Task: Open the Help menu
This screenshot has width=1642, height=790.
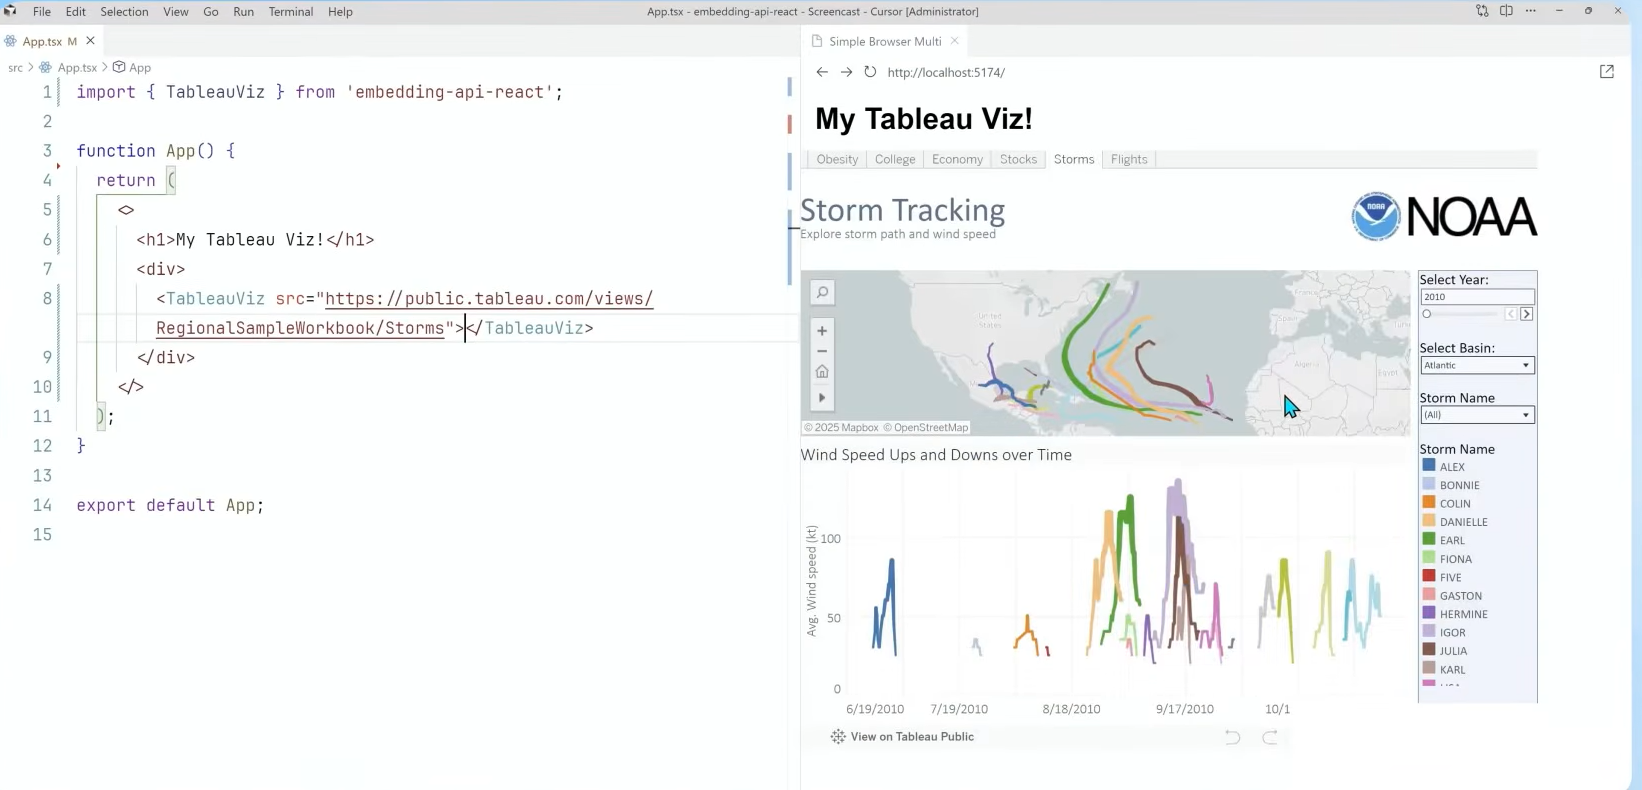Action: [340, 11]
